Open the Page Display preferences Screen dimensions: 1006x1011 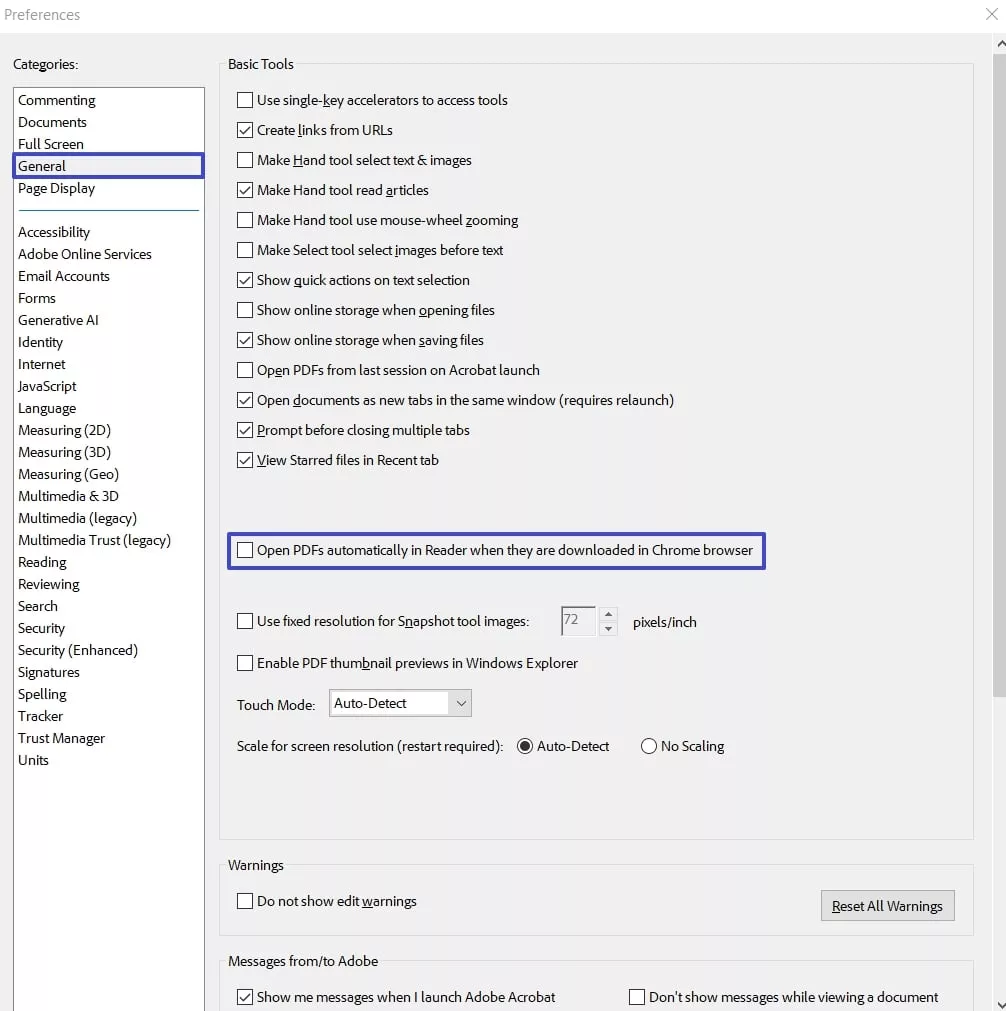pos(56,188)
